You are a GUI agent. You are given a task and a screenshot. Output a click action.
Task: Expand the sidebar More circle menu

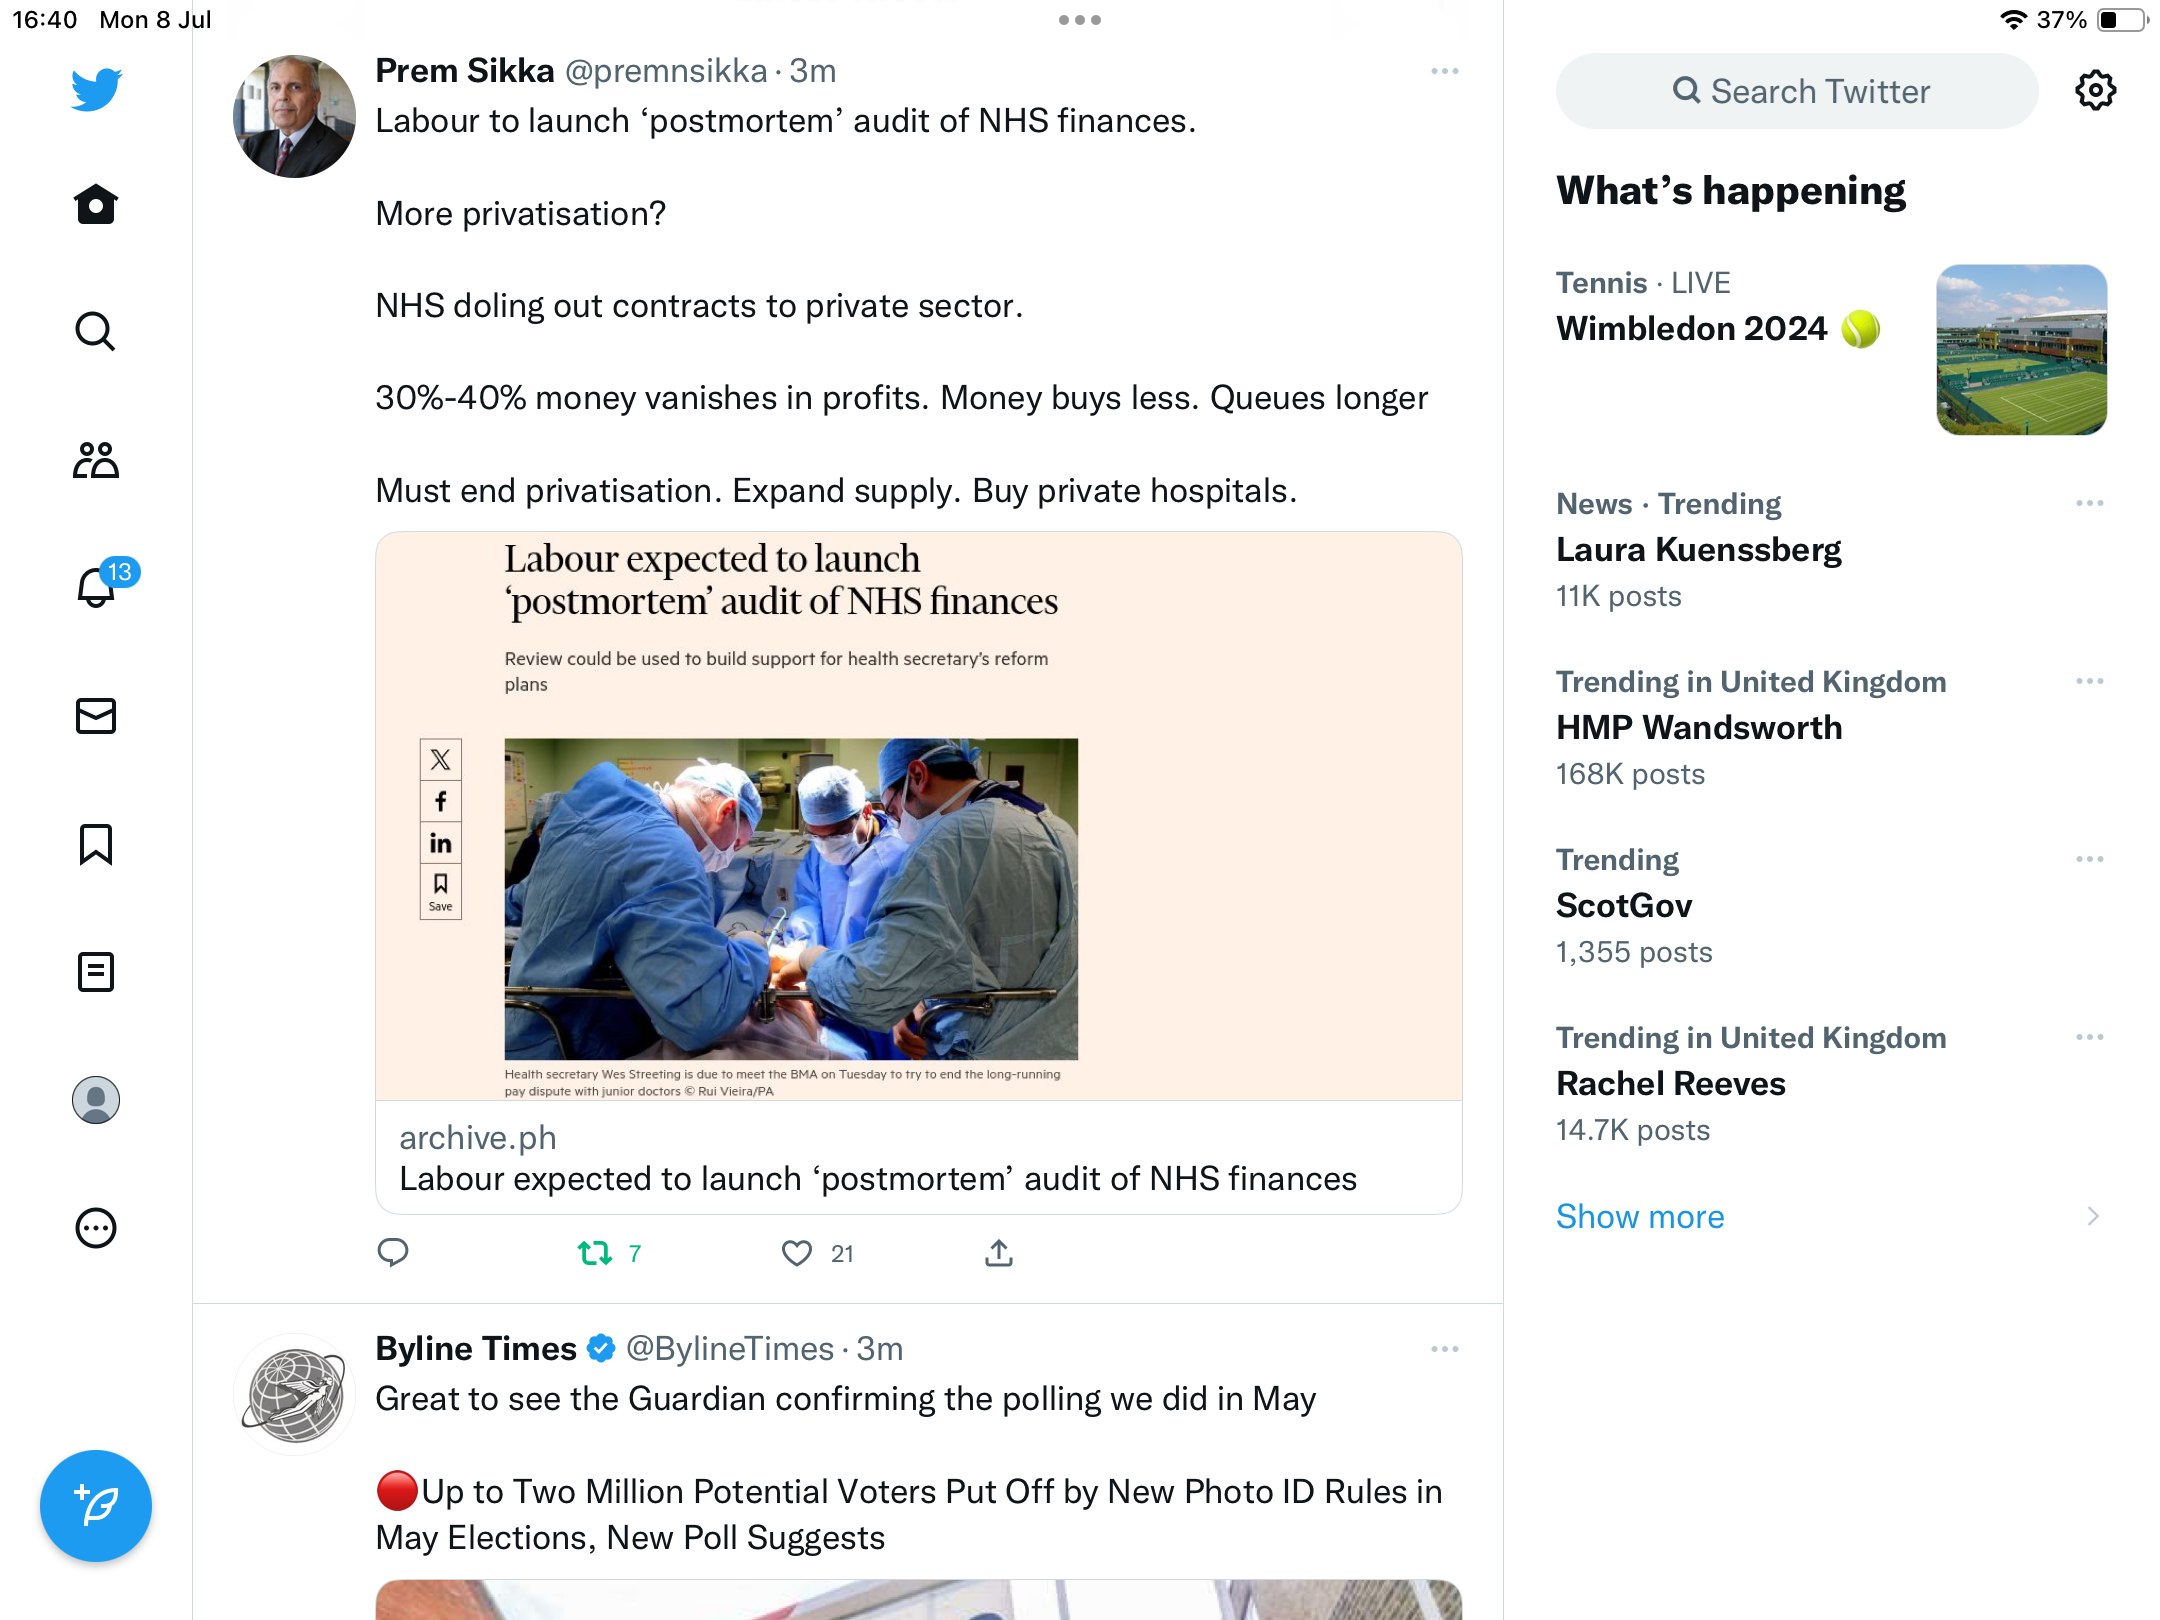coord(96,1228)
